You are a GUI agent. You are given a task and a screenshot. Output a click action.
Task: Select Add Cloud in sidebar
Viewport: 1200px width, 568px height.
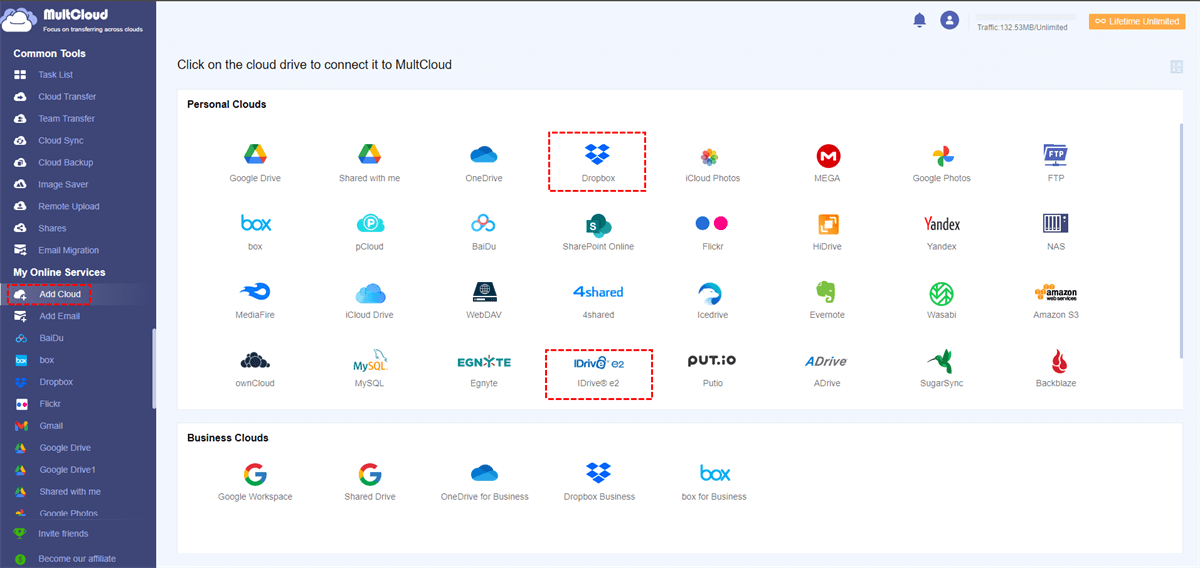[x=60, y=294]
